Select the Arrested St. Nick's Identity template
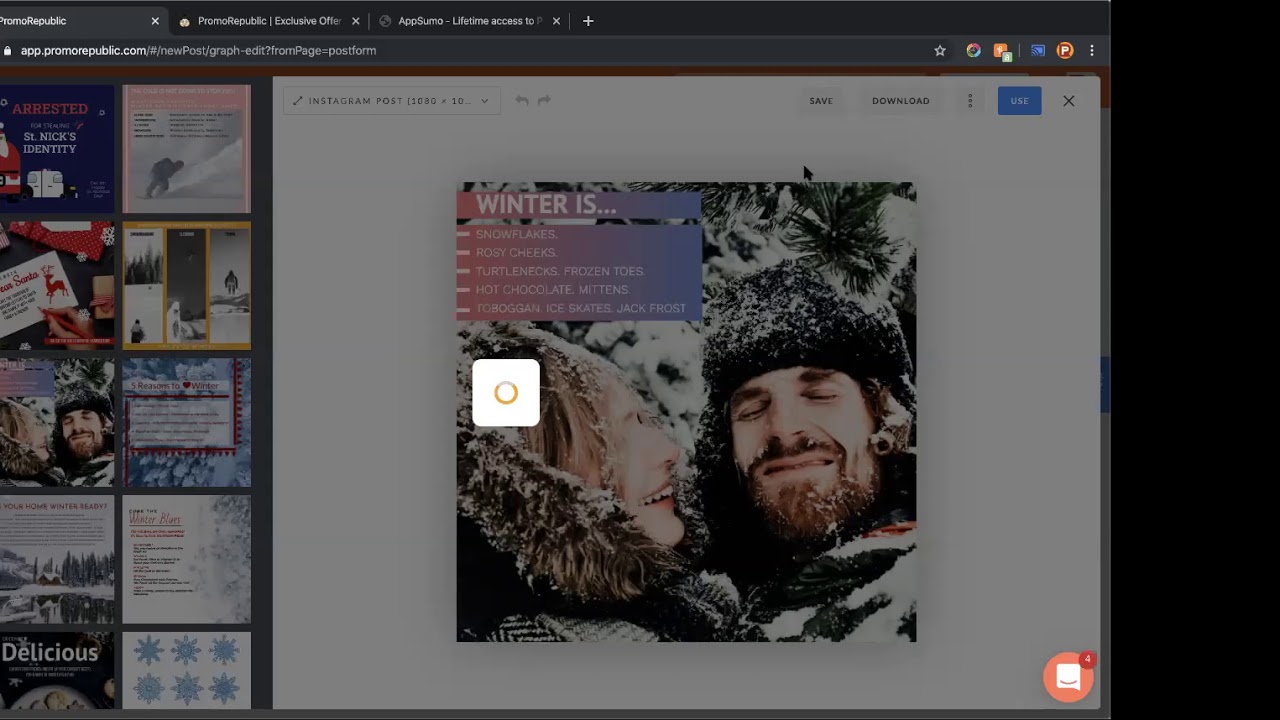The width and height of the screenshot is (1280, 720). tap(57, 149)
